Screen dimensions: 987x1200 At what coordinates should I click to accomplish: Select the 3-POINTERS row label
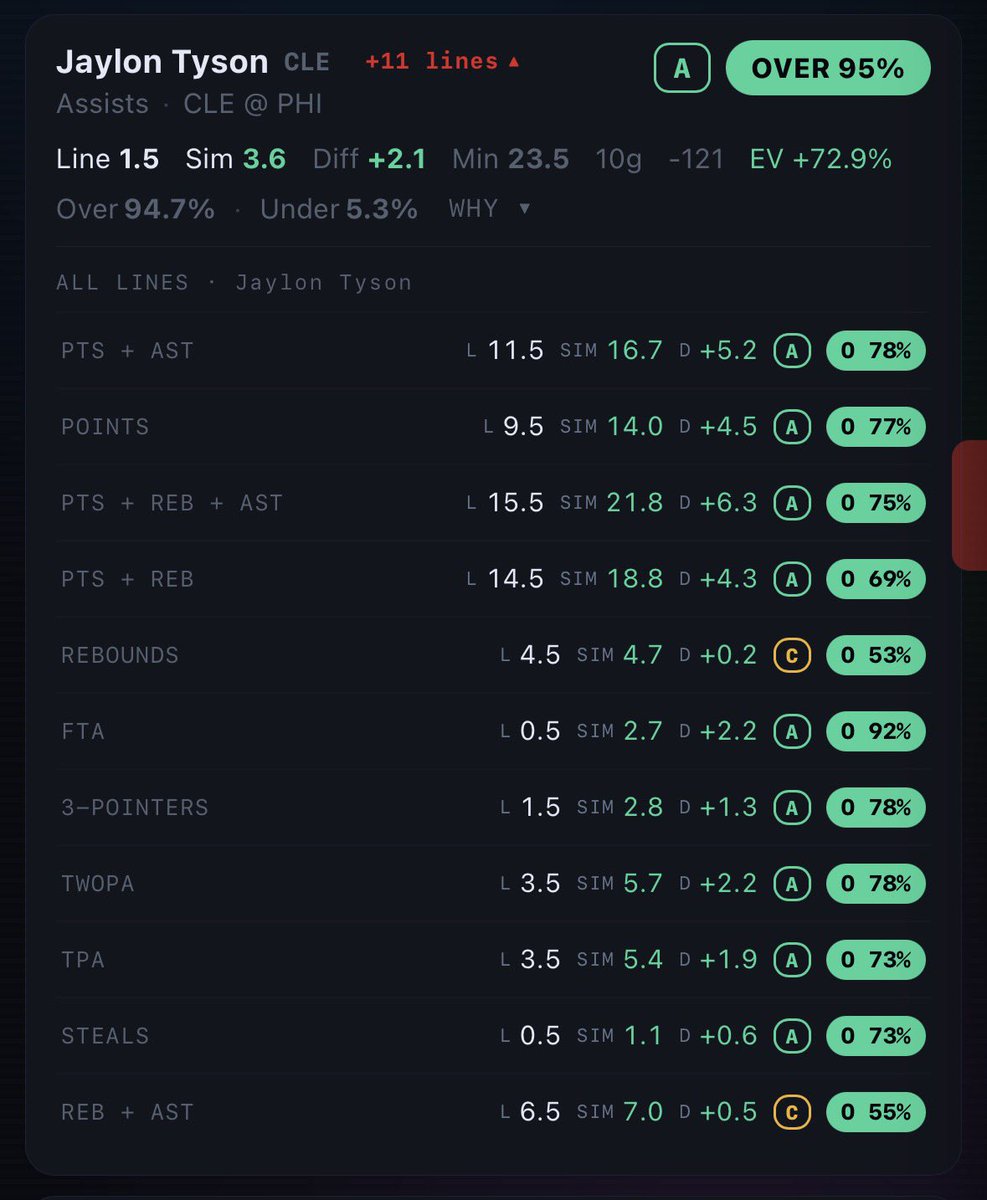coord(135,808)
